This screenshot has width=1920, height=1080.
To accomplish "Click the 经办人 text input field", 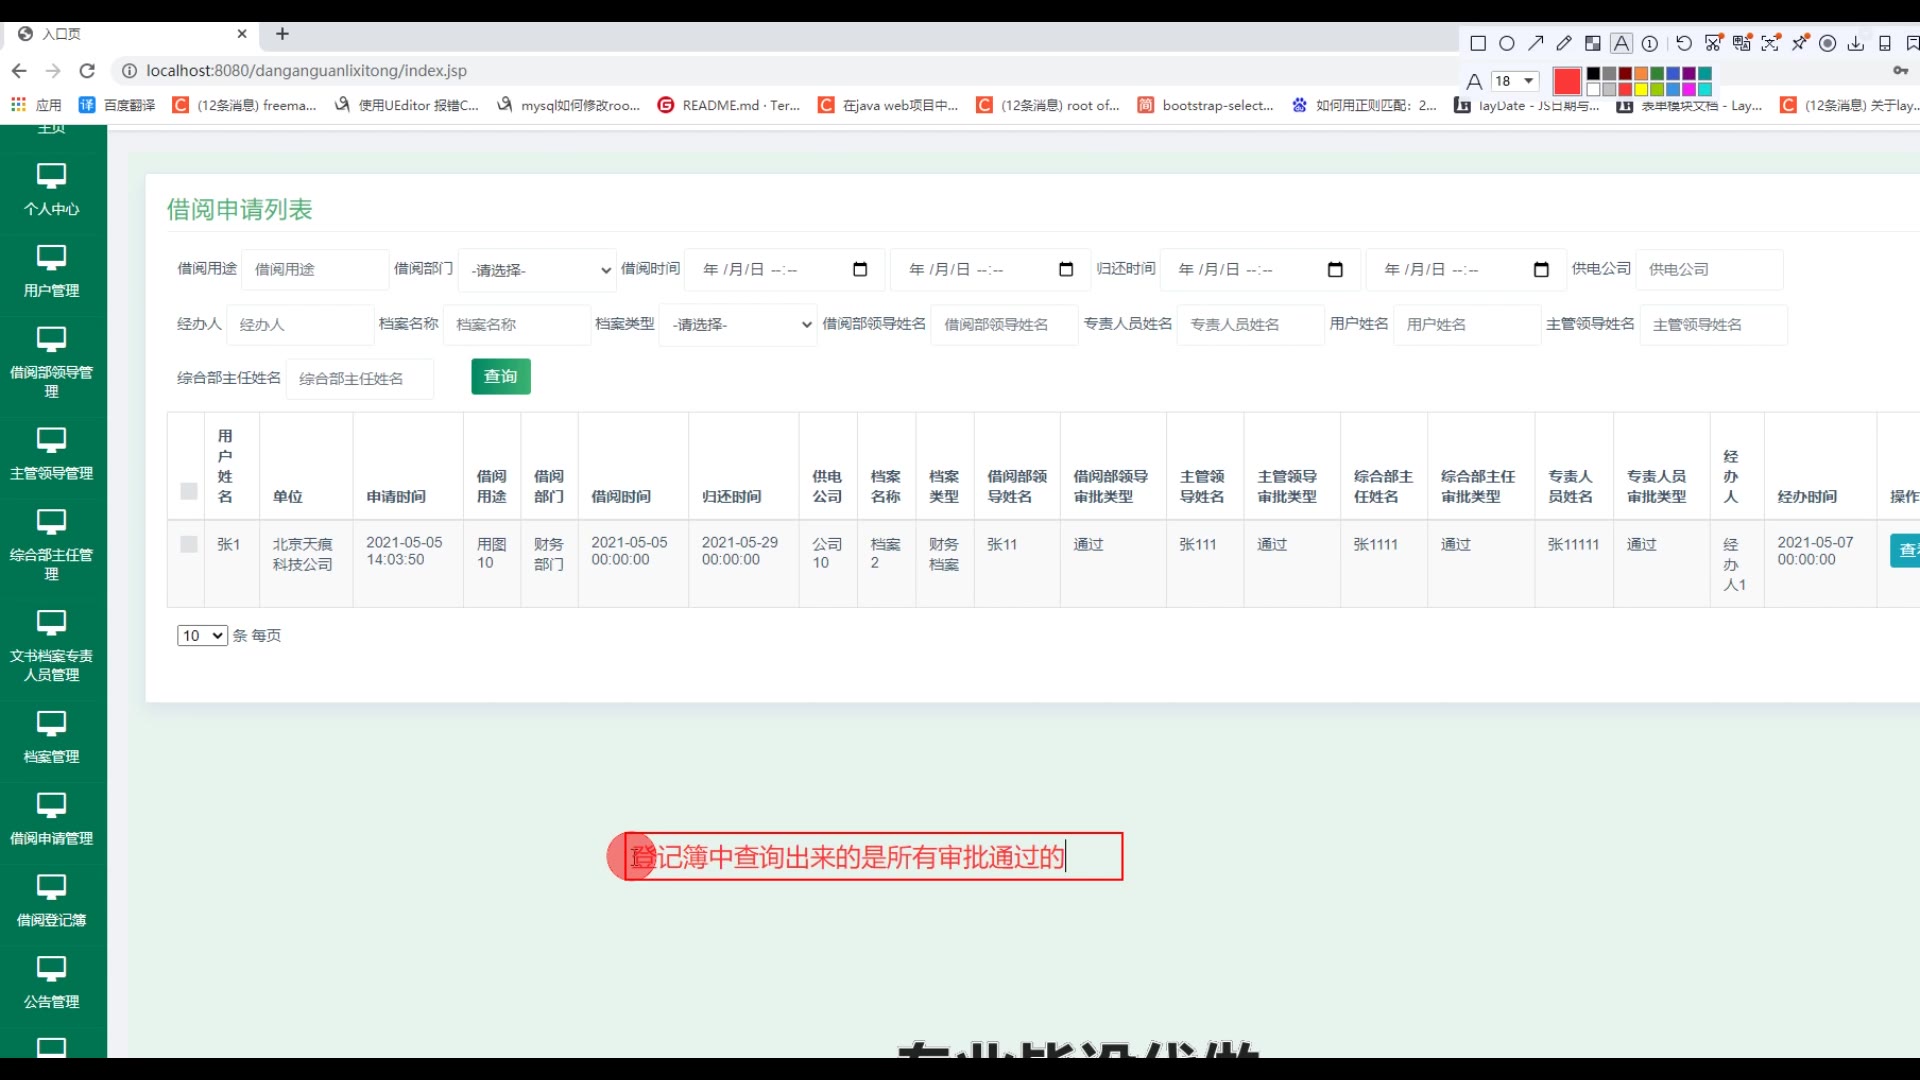I will click(300, 325).
